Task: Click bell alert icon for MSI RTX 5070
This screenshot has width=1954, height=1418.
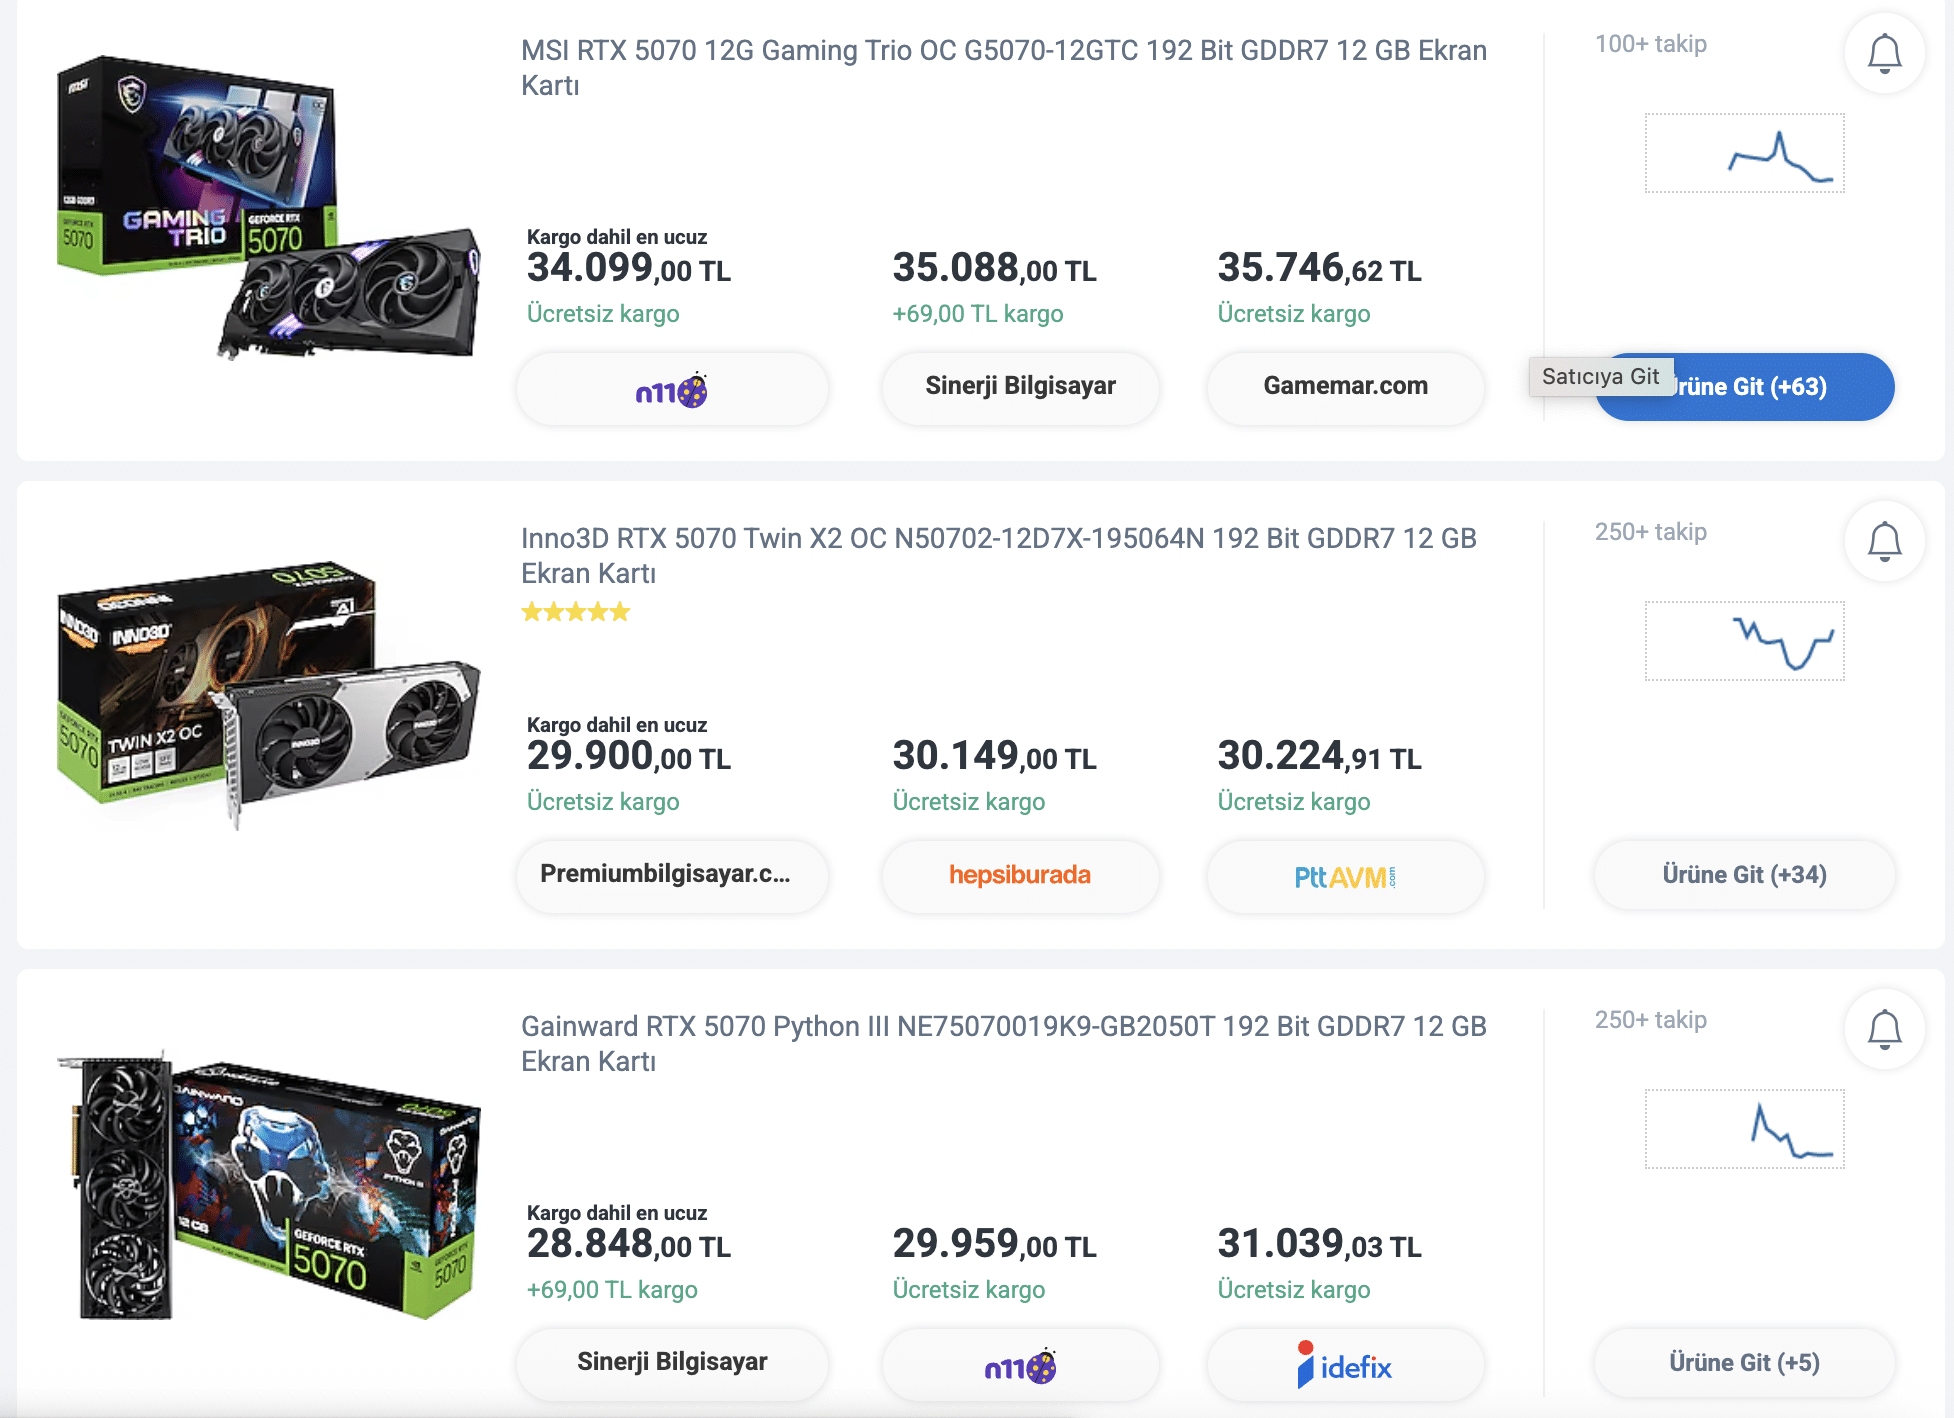Action: (1884, 53)
